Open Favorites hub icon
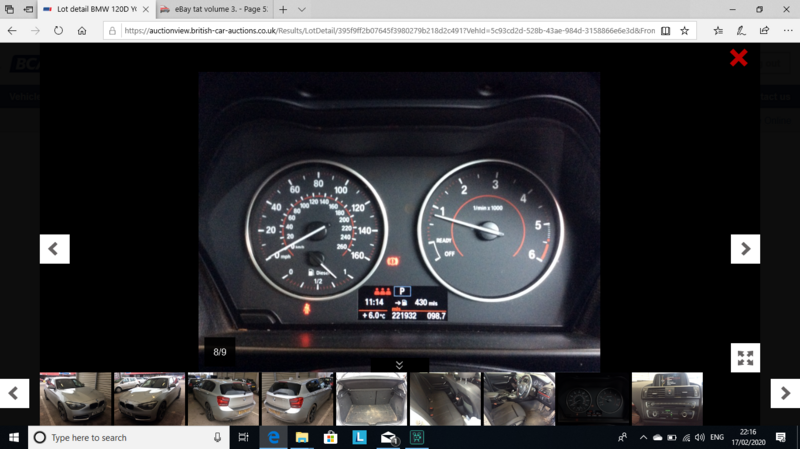Screen dimensions: 800x449 coord(718,31)
